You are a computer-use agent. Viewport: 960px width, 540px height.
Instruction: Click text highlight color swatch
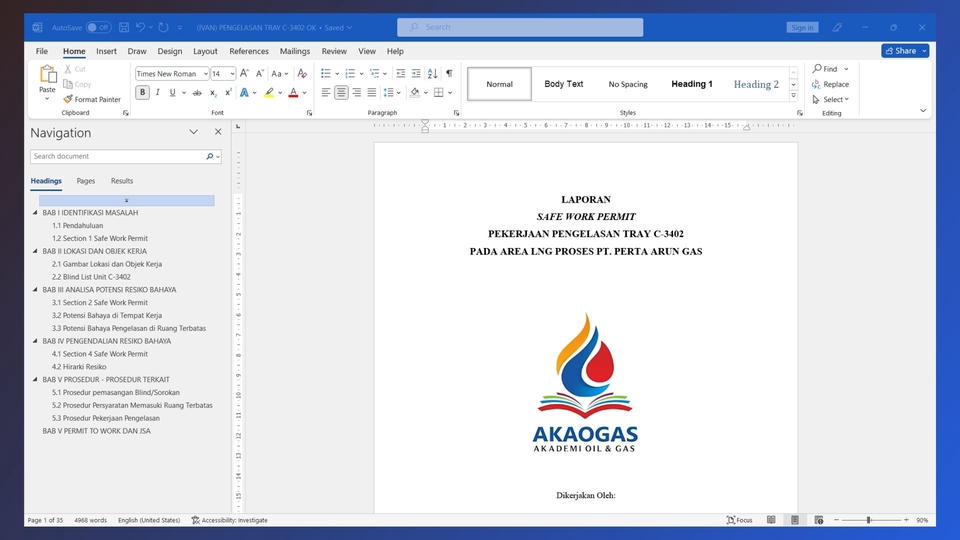click(269, 93)
